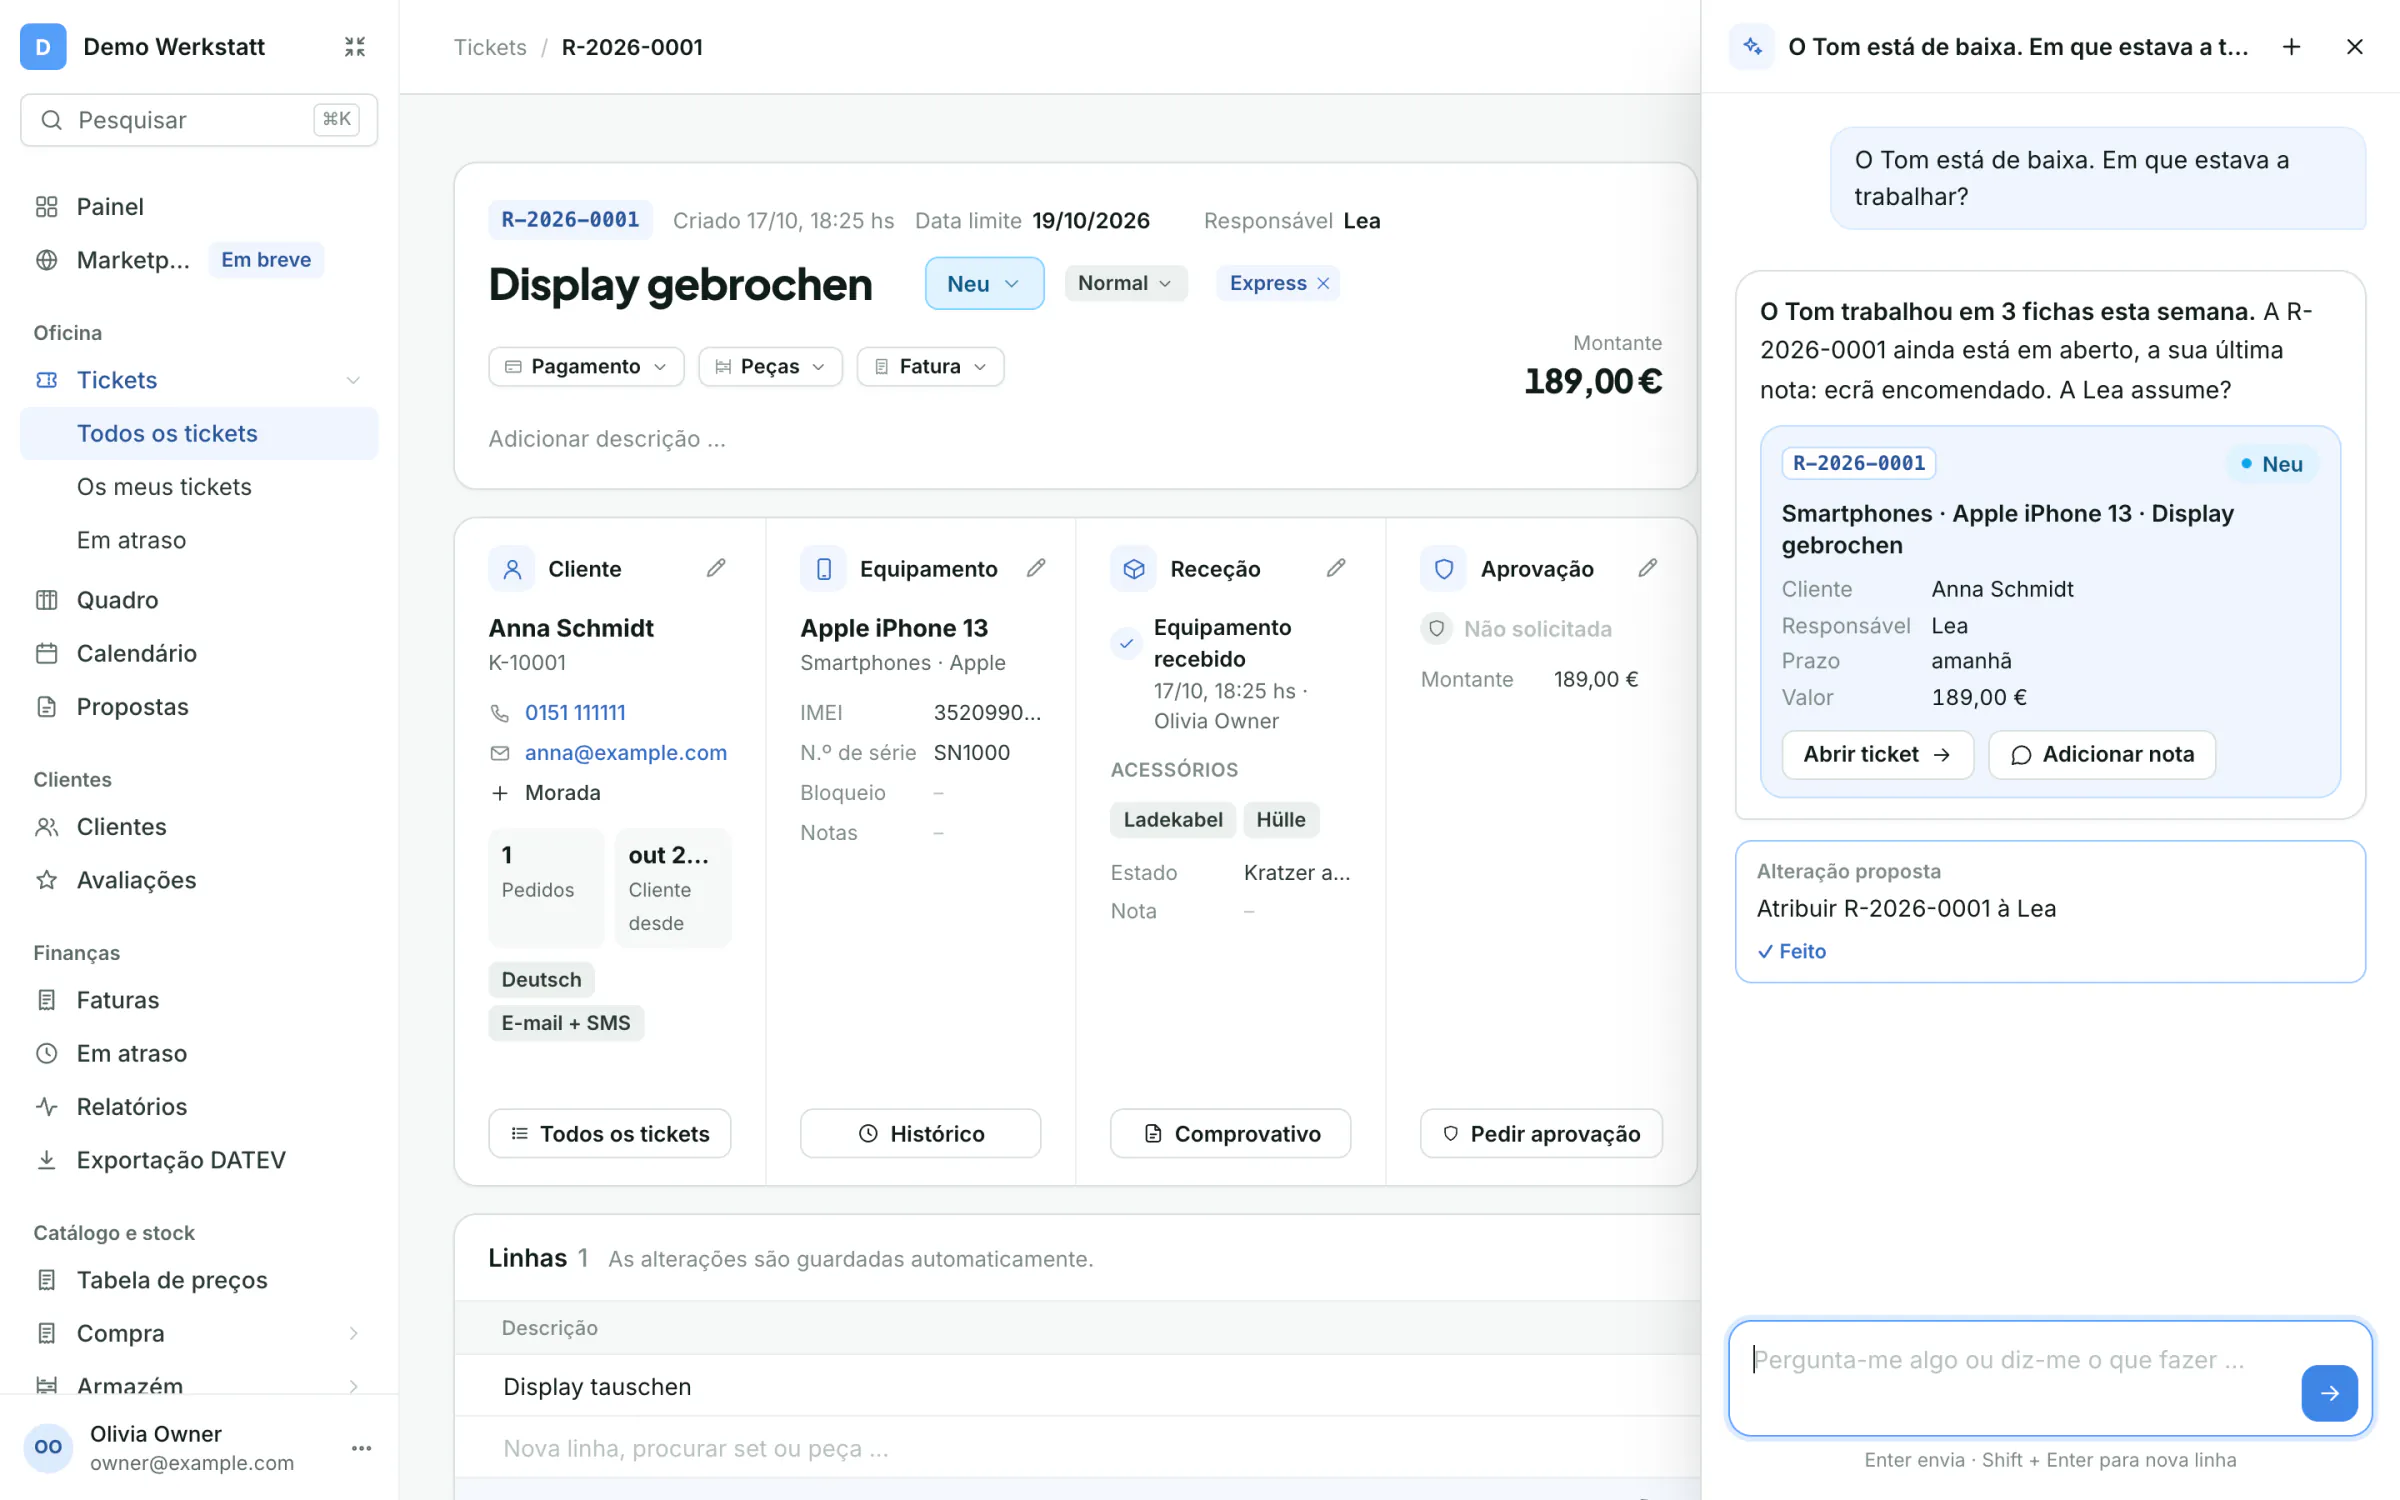Open the Normal priority dropdown
This screenshot has height=1500, width=2400.
pyautogui.click(x=1125, y=283)
